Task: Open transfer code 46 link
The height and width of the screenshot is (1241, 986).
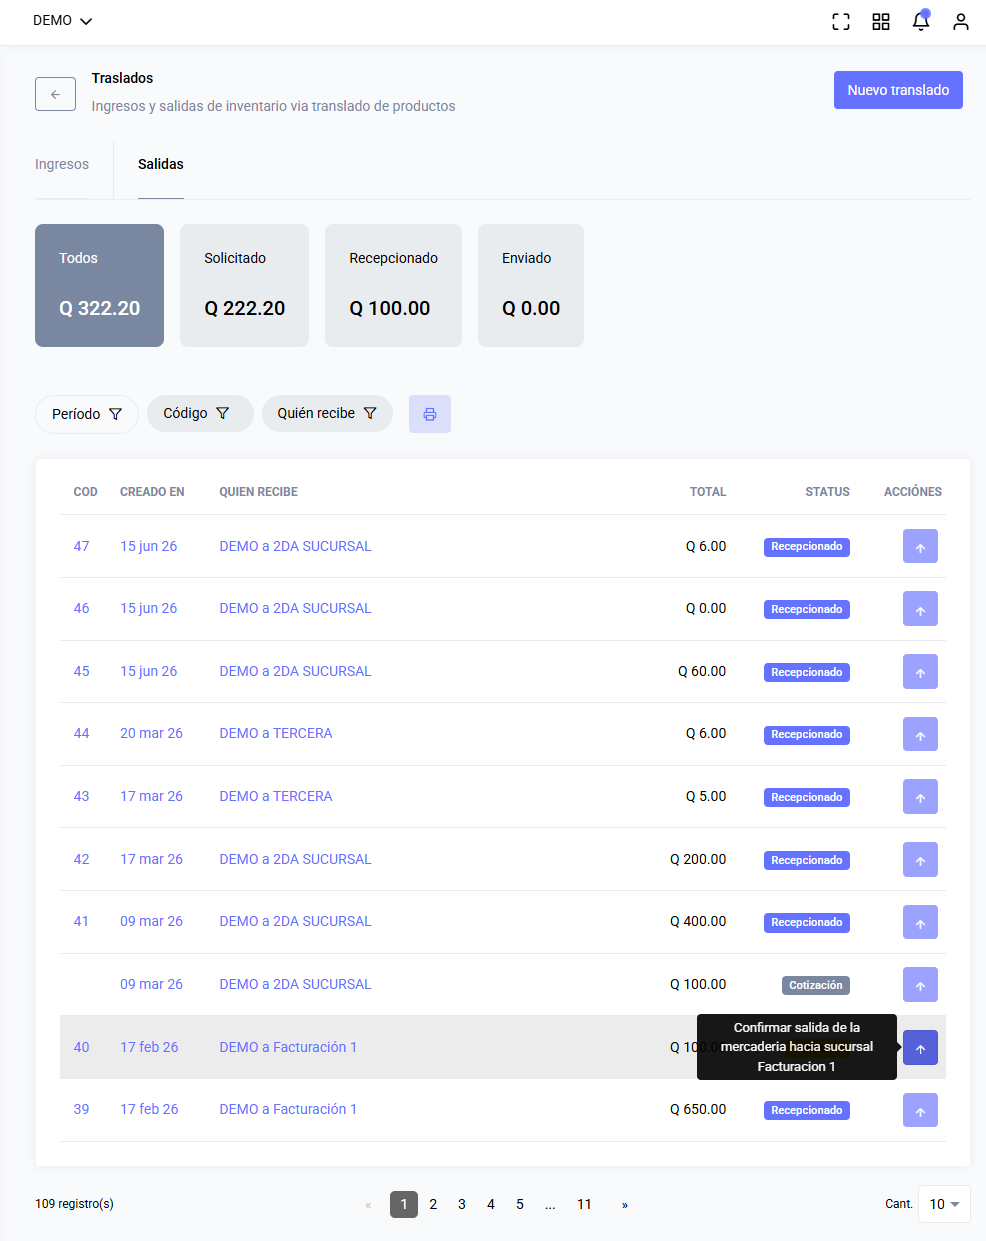Action: 81,608
